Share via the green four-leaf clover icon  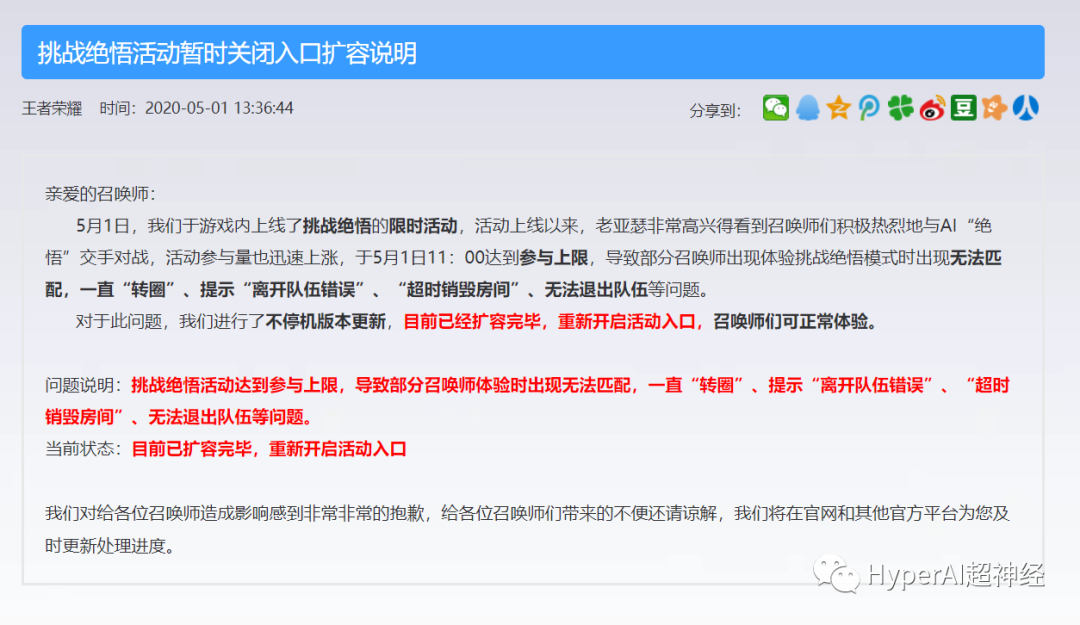900,108
